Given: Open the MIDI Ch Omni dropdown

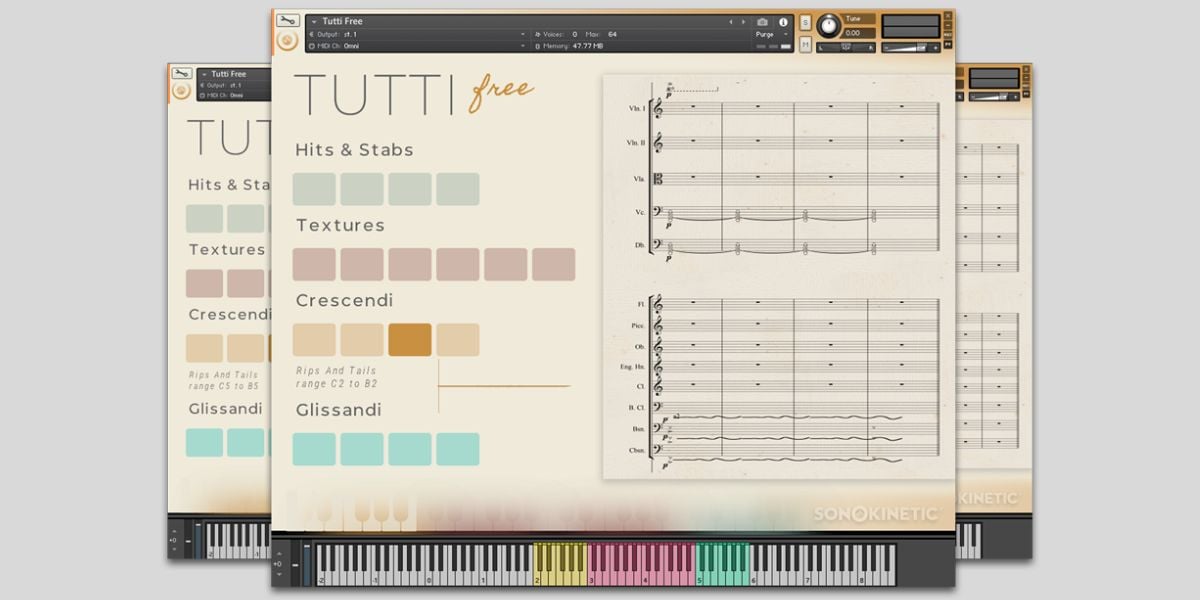Looking at the screenshot, I should pos(418,46).
